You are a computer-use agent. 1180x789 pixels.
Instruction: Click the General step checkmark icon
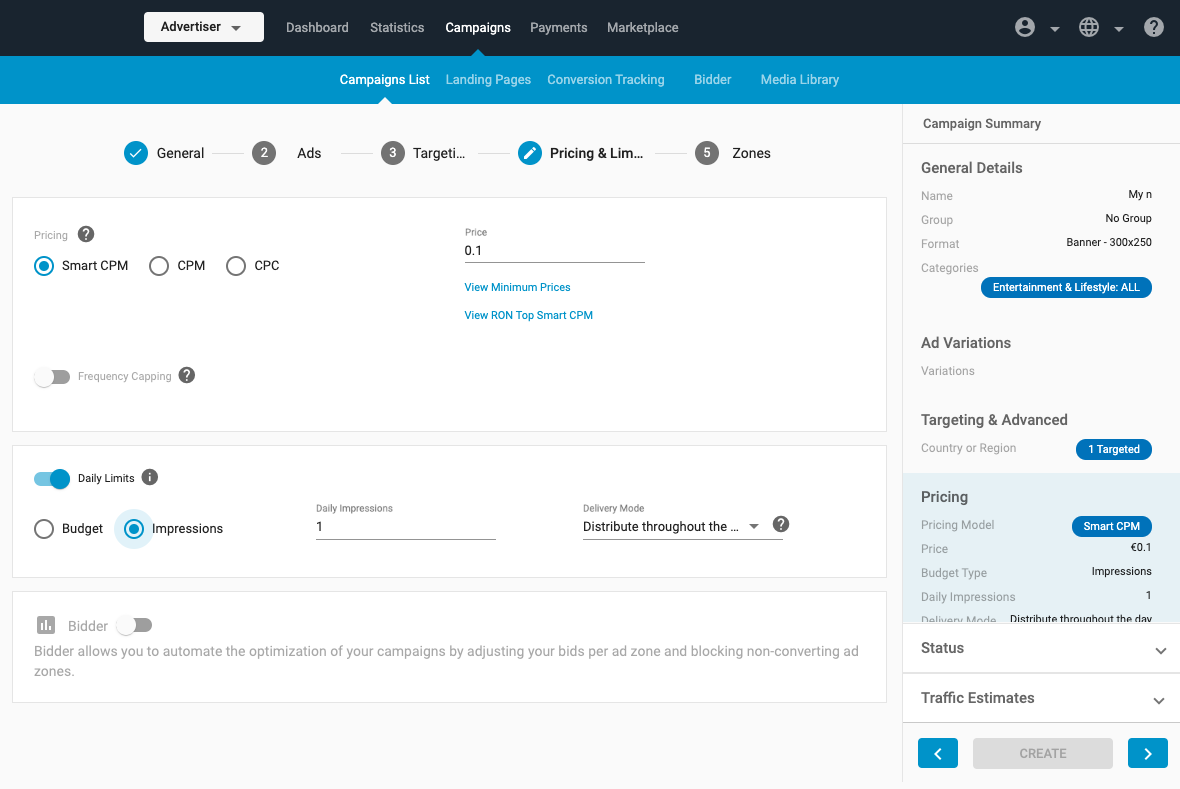(136, 153)
